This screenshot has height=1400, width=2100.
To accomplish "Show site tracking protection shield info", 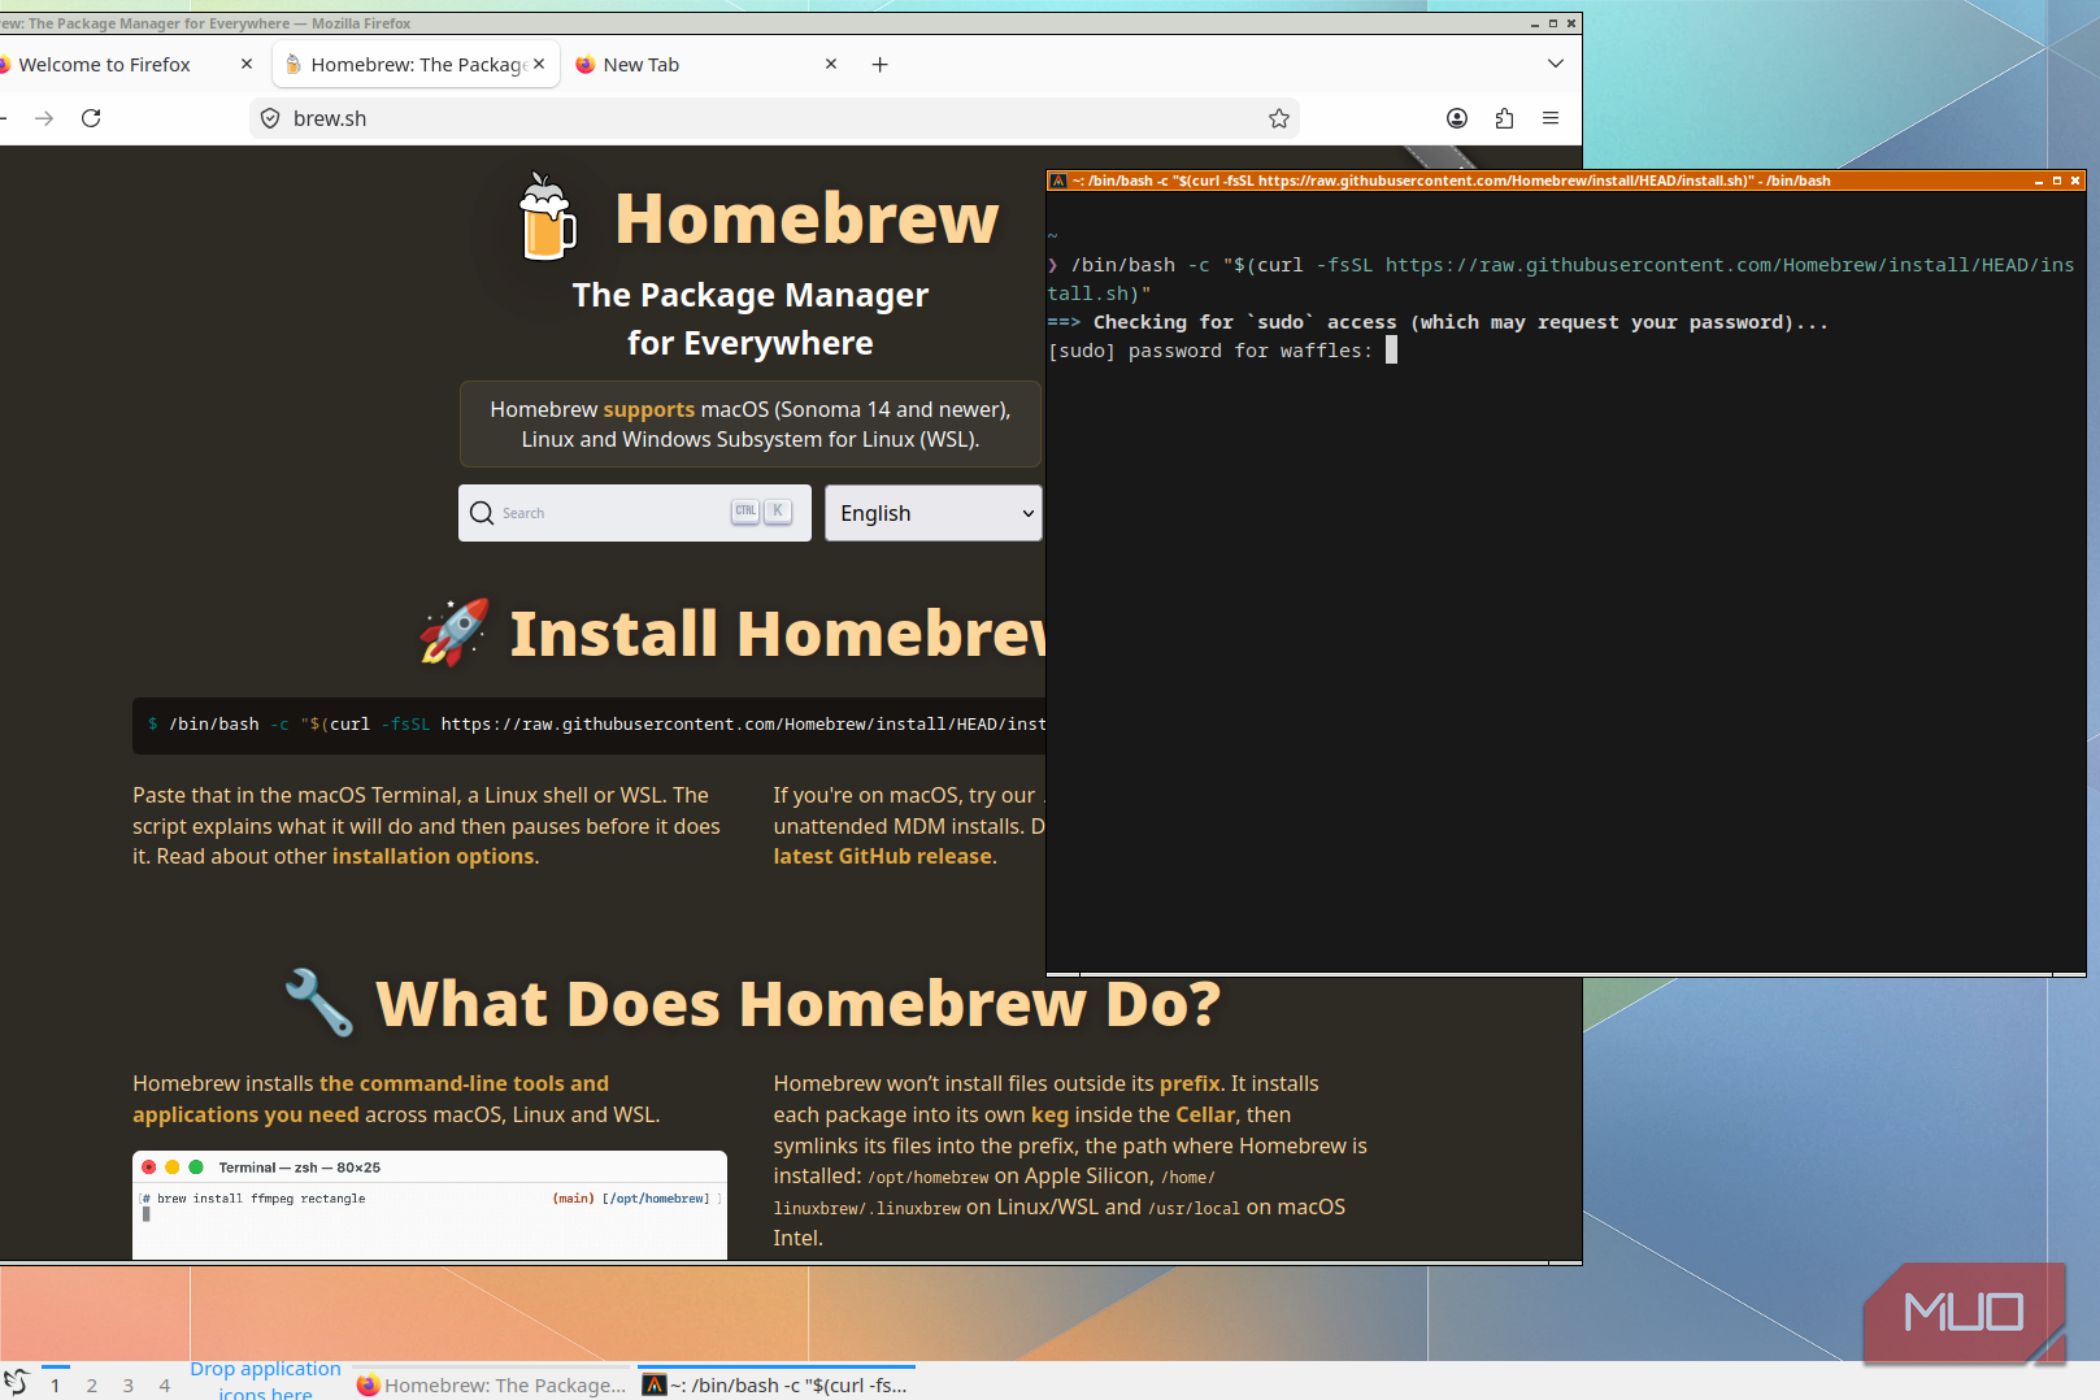I will pyautogui.click(x=270, y=118).
